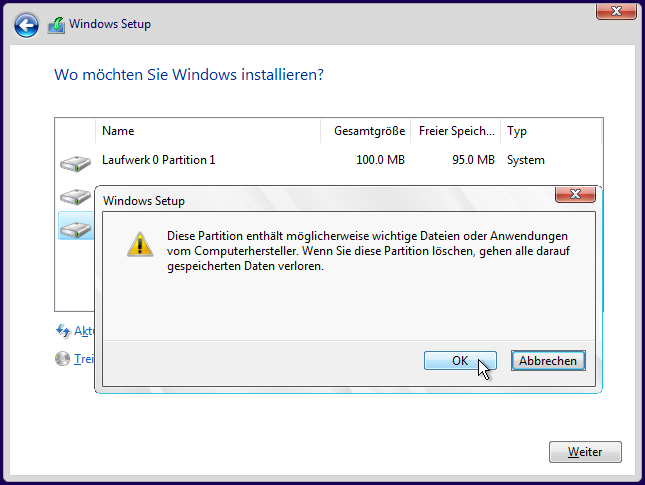Open the partly hidden Treiber laden link
The height and width of the screenshot is (485, 645).
[x=84, y=359]
